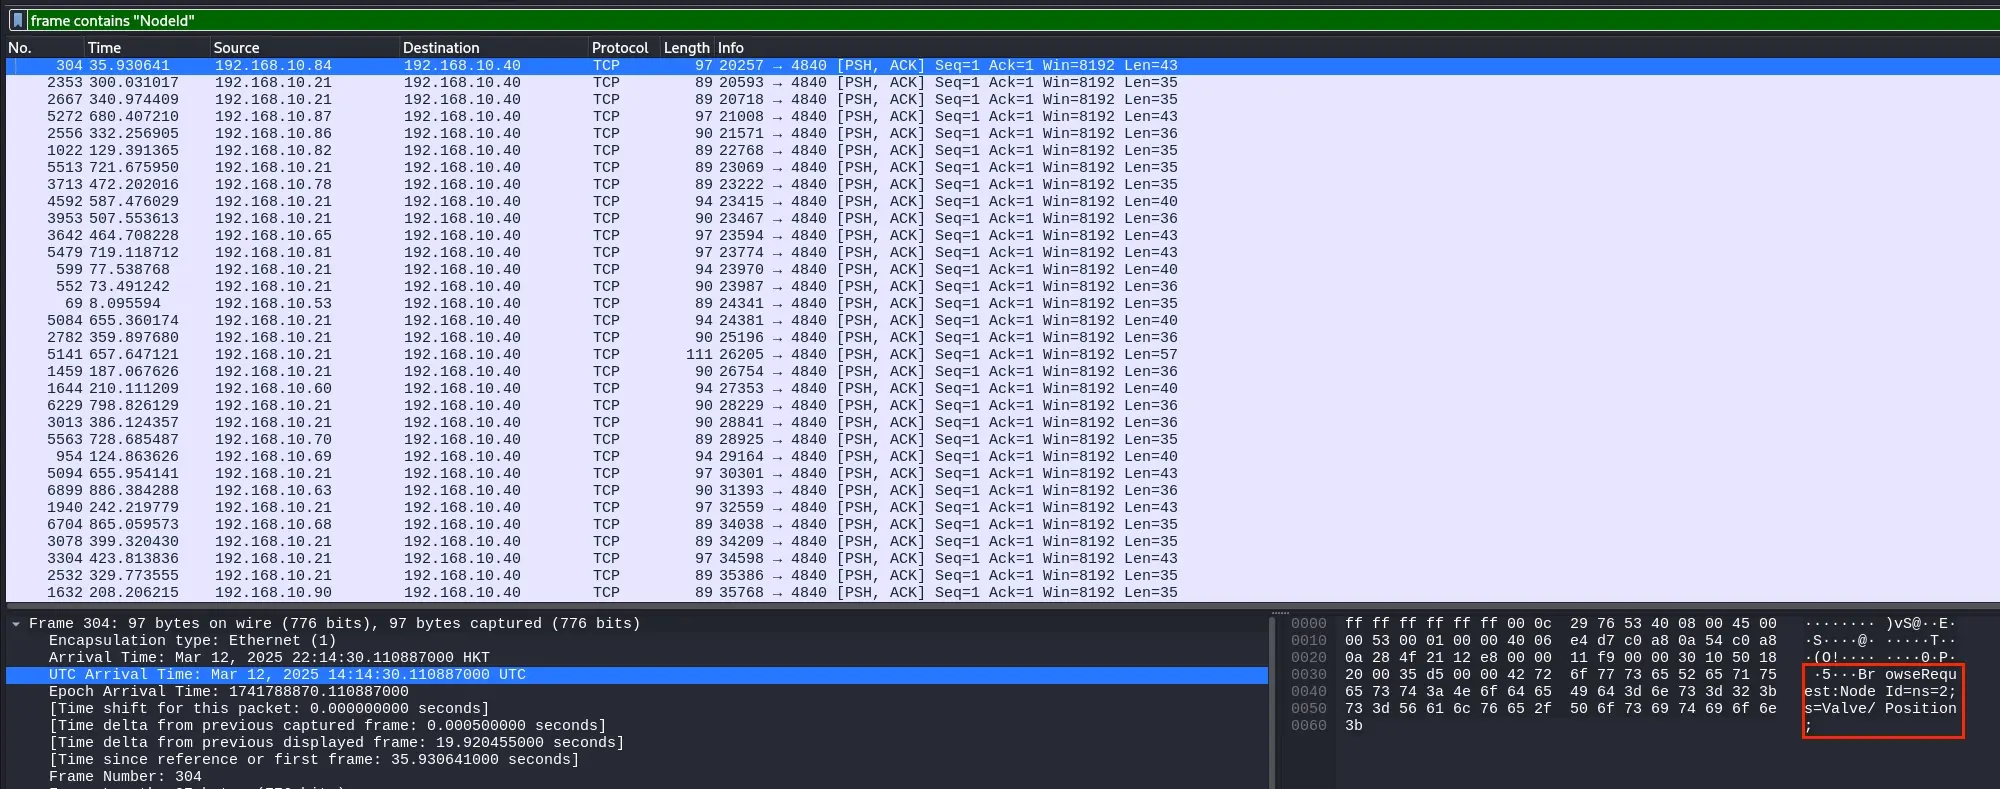Select the Frame Number: 304 line
This screenshot has width=2000, height=789.
637,776
